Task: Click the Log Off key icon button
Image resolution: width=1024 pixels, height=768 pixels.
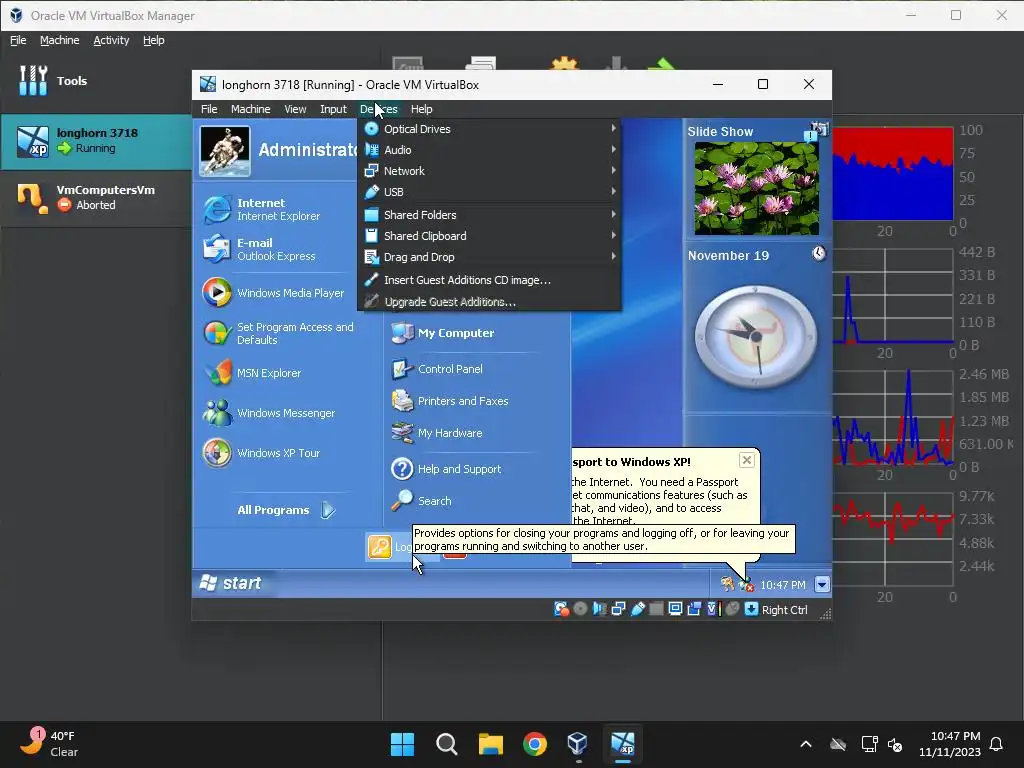Action: 379,547
